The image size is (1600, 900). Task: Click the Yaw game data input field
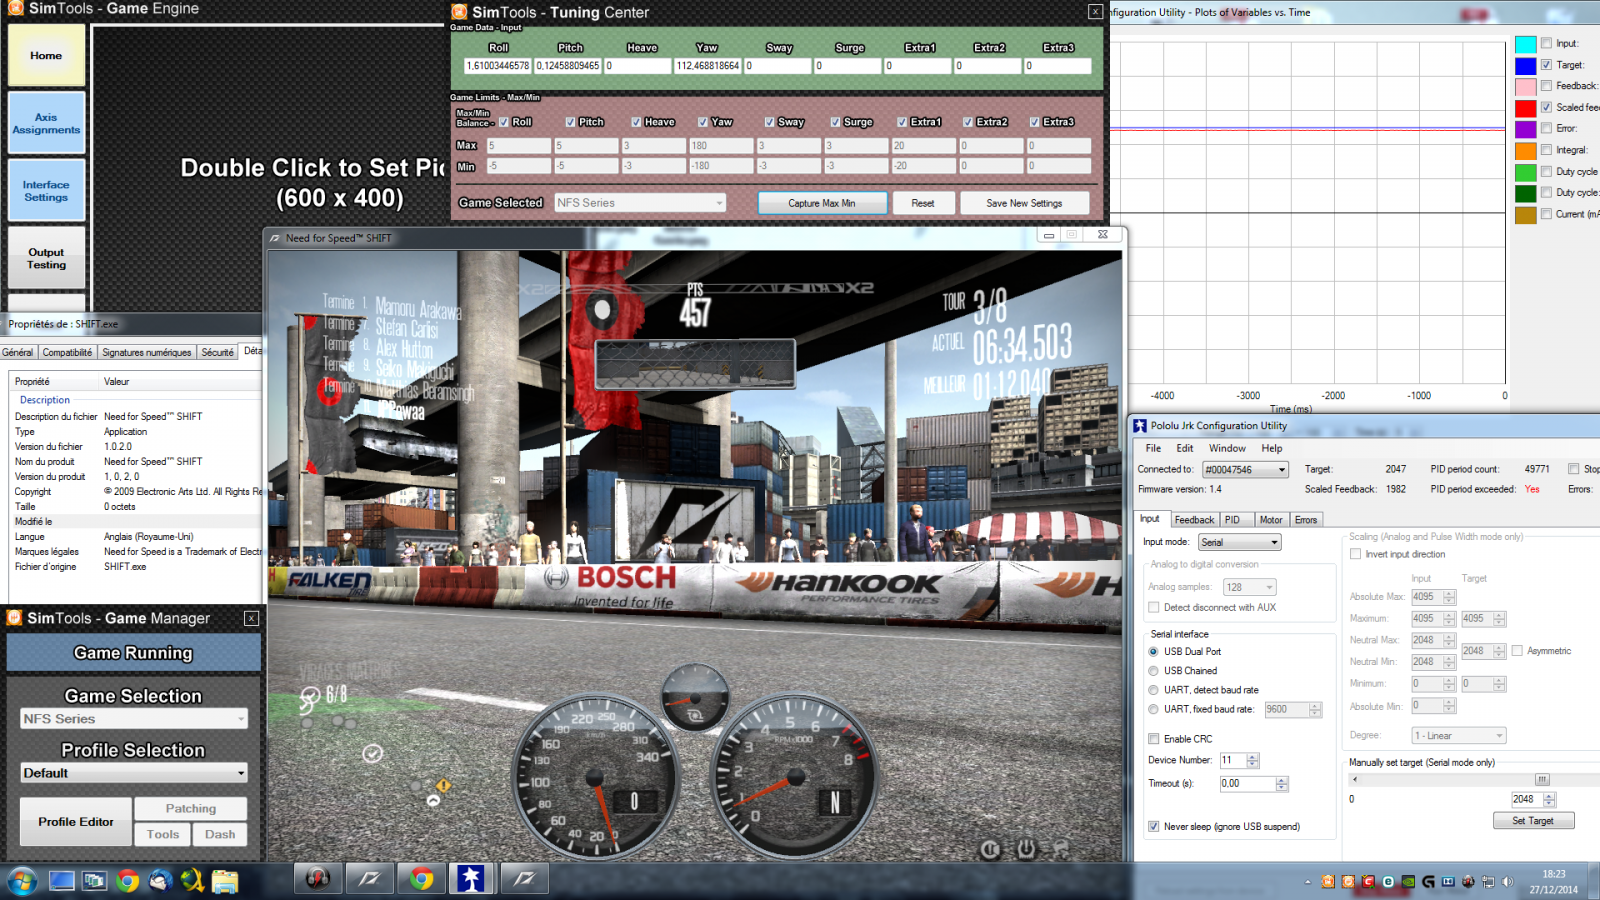click(707, 66)
